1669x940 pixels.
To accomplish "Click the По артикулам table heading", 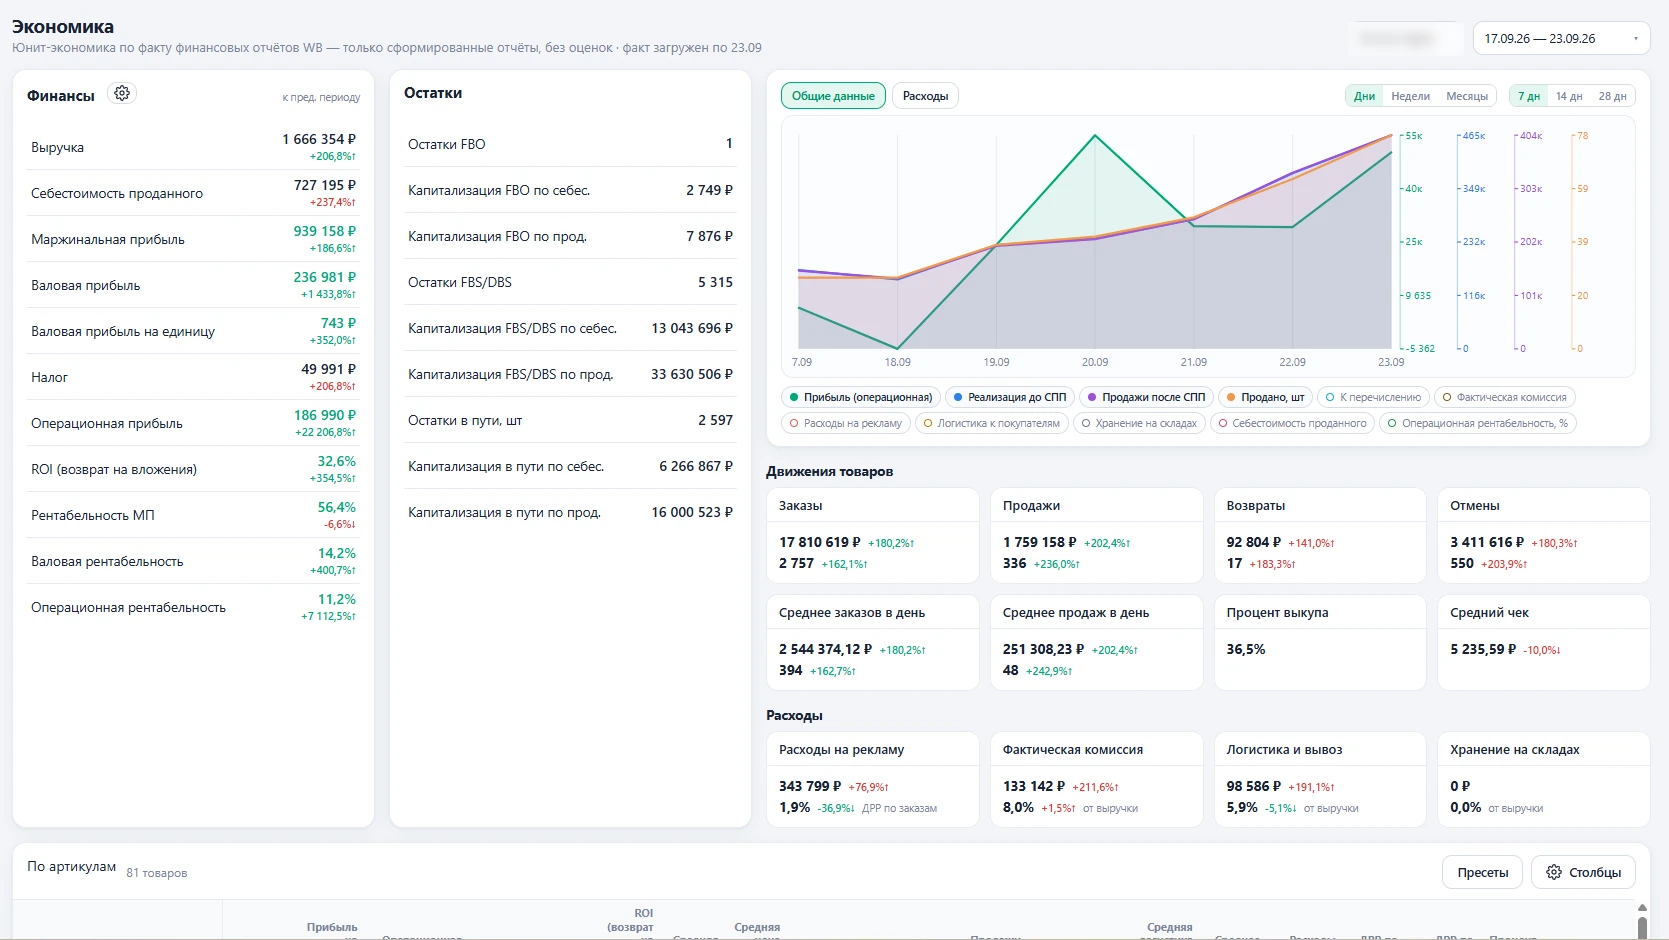I will tap(71, 867).
